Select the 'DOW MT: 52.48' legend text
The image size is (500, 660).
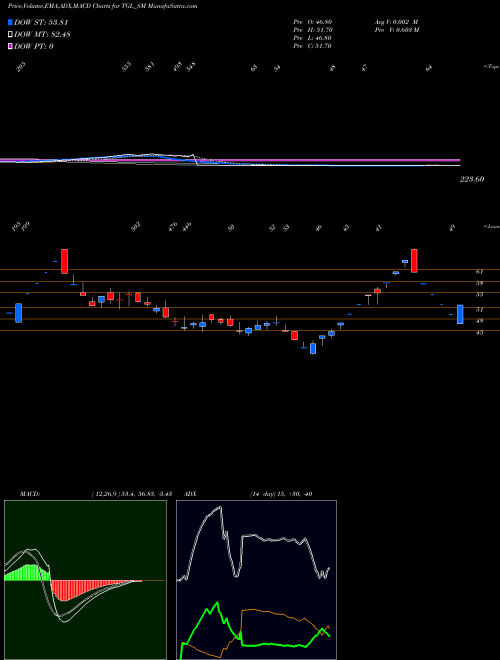(42, 34)
